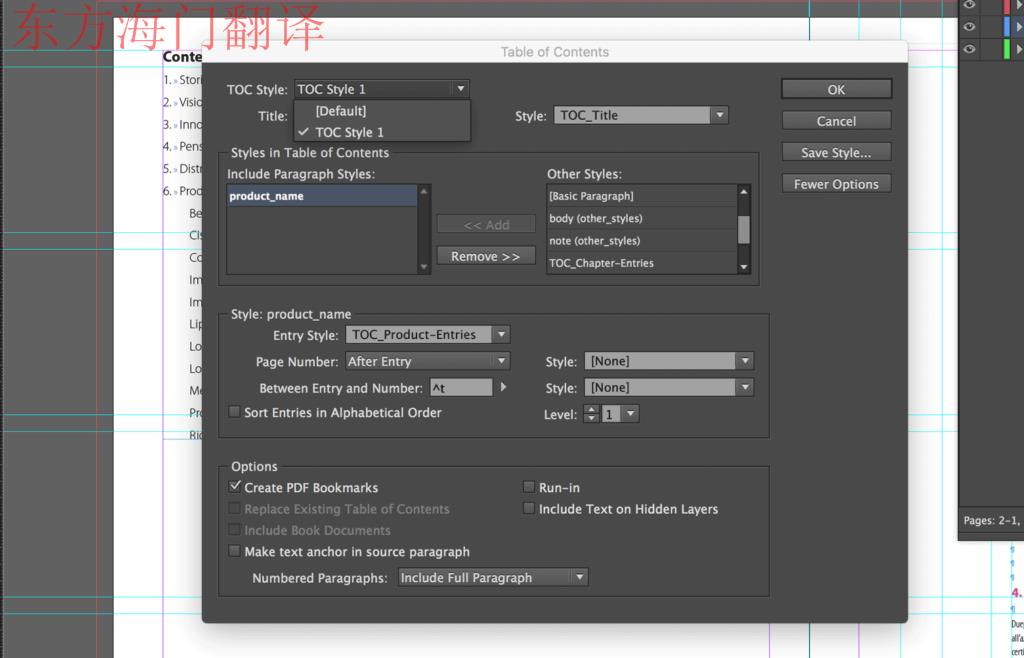The width and height of the screenshot is (1024, 658).
Task: Click the red layer color bar
Action: pyautogui.click(x=1006, y=6)
